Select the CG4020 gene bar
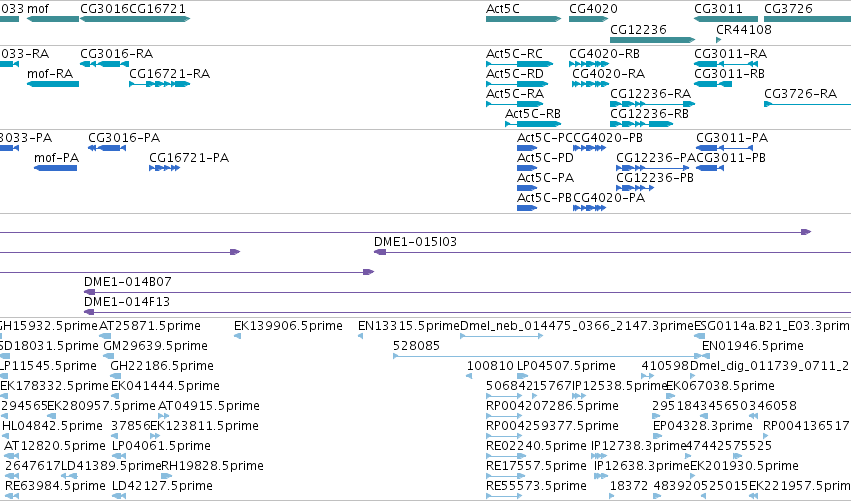This screenshot has width=851, height=501. (x=588, y=19)
